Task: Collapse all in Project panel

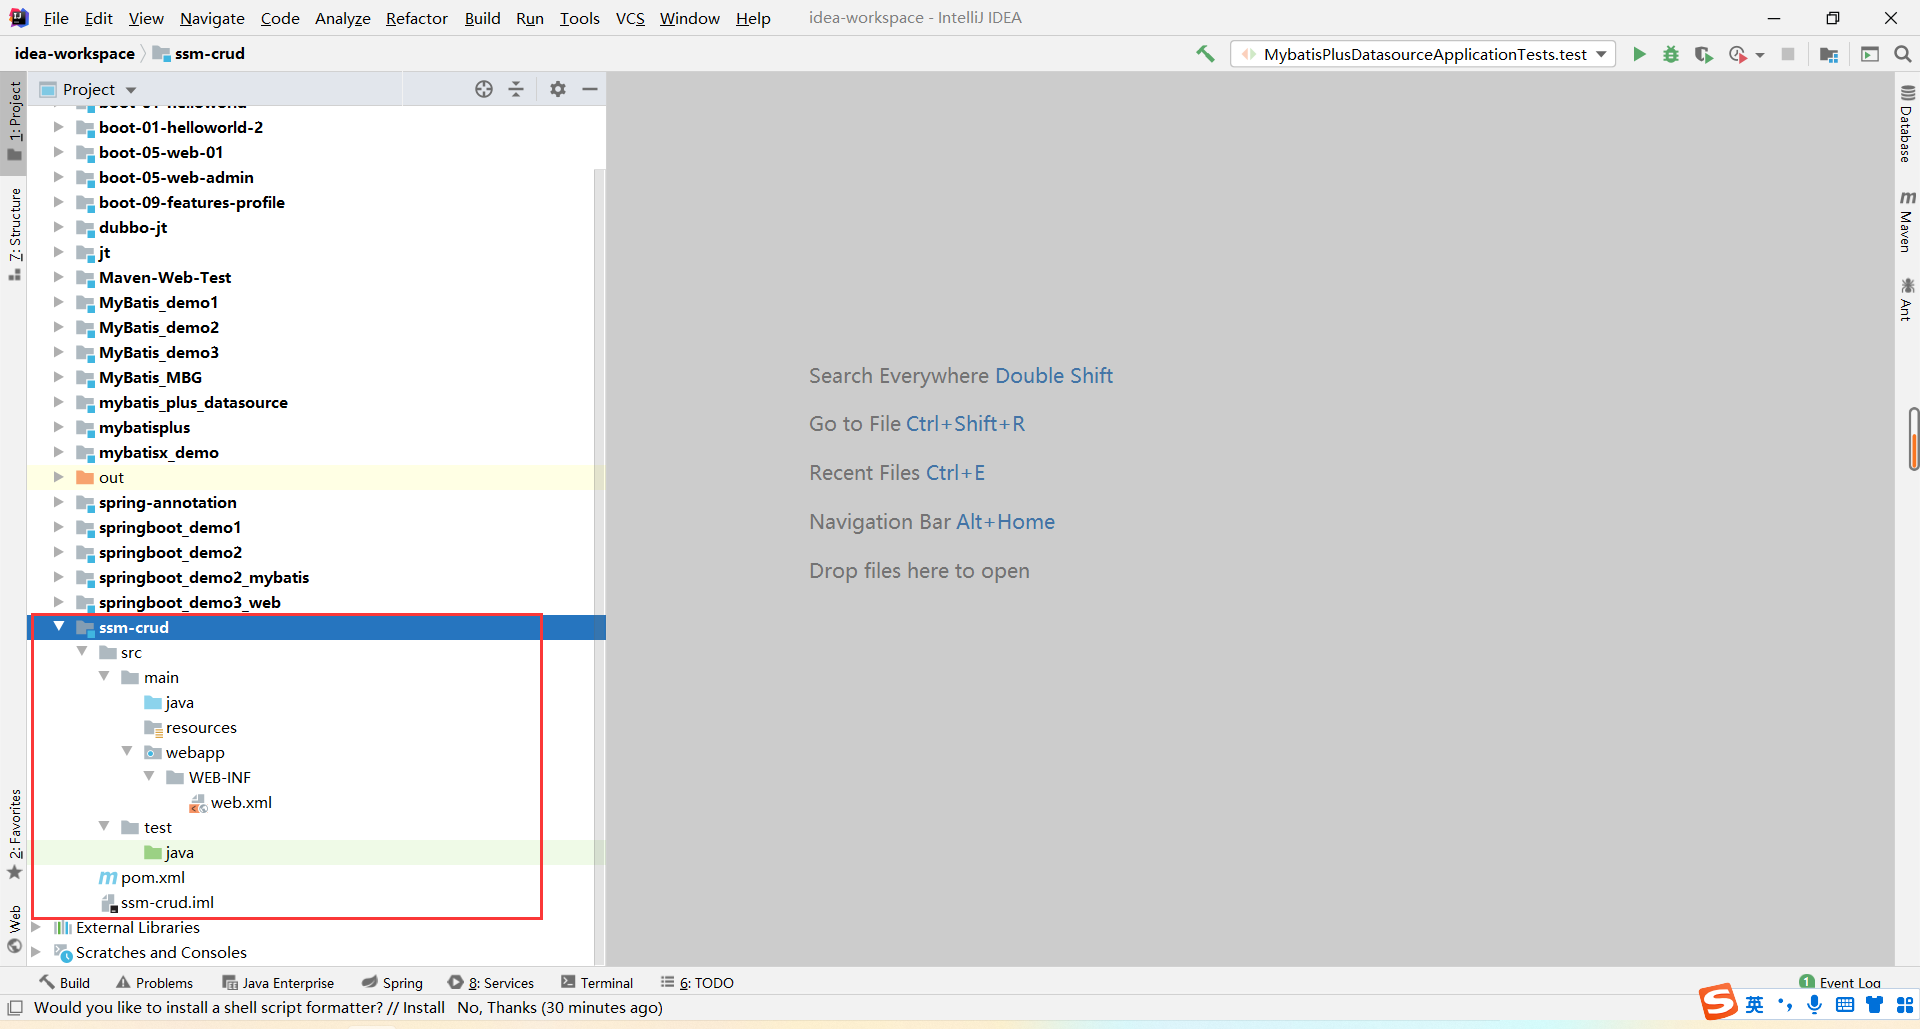Action: [516, 89]
